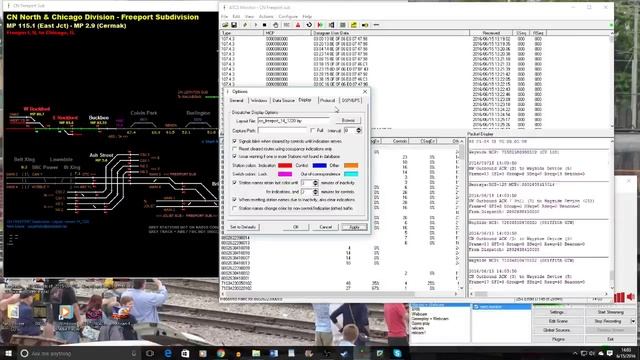Open dropdown arrow beside Stop Recording
Screen dimensions: 640x360
pos(633,321)
